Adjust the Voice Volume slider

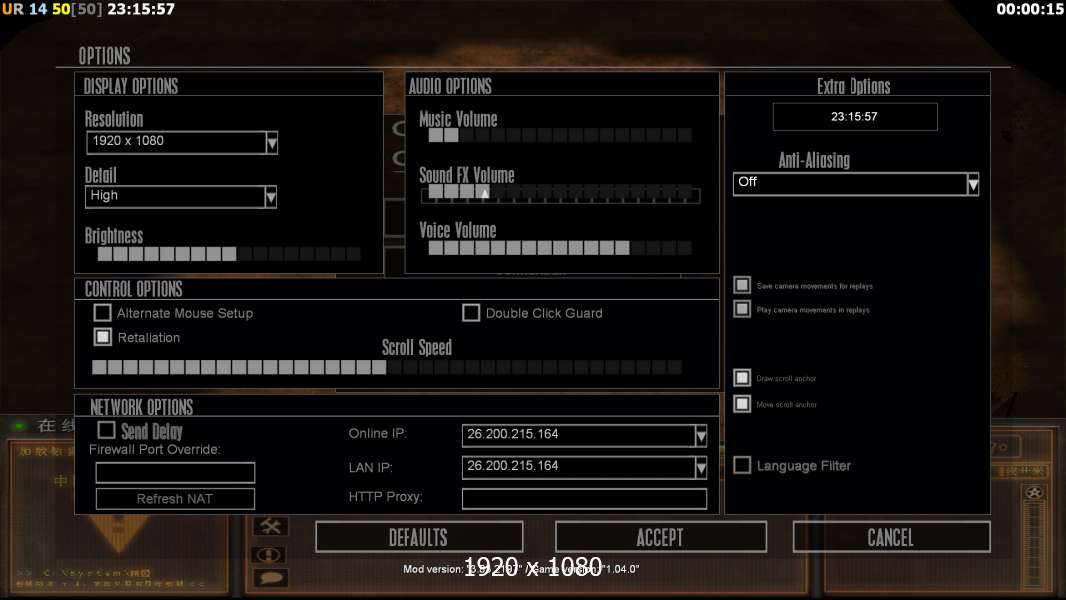560,248
